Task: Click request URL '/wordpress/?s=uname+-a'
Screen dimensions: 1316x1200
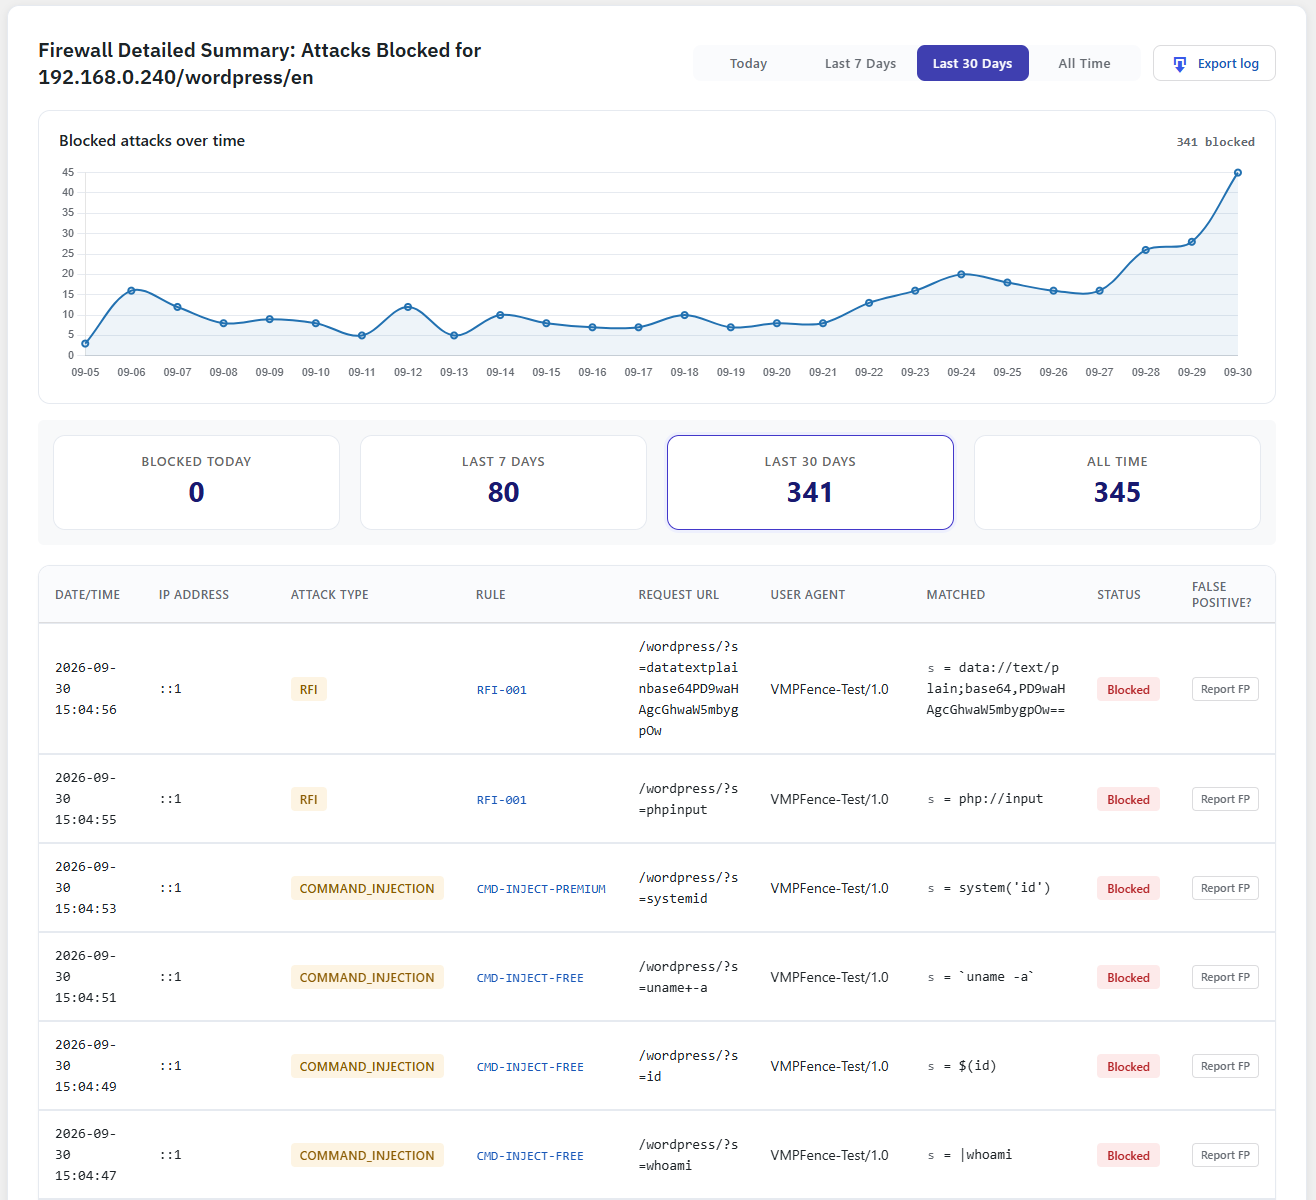Action: [688, 977]
